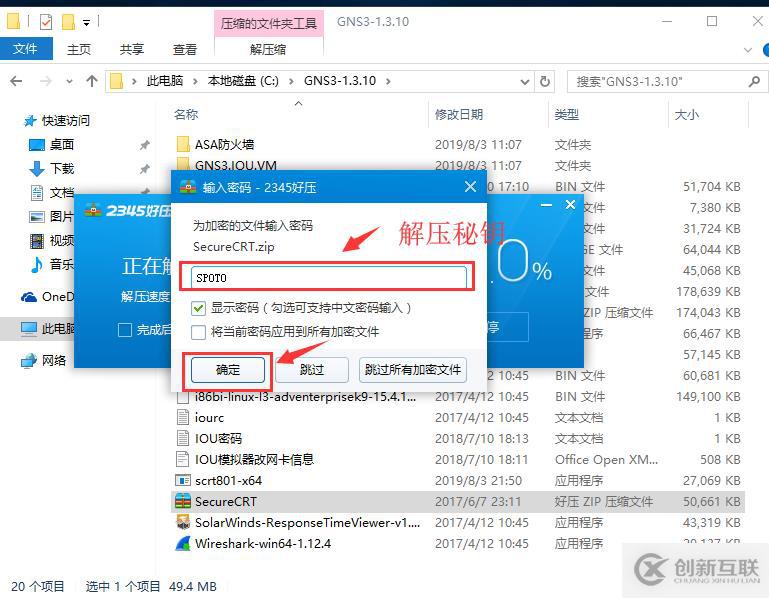Click 跳过所有加密文件 button

(413, 369)
